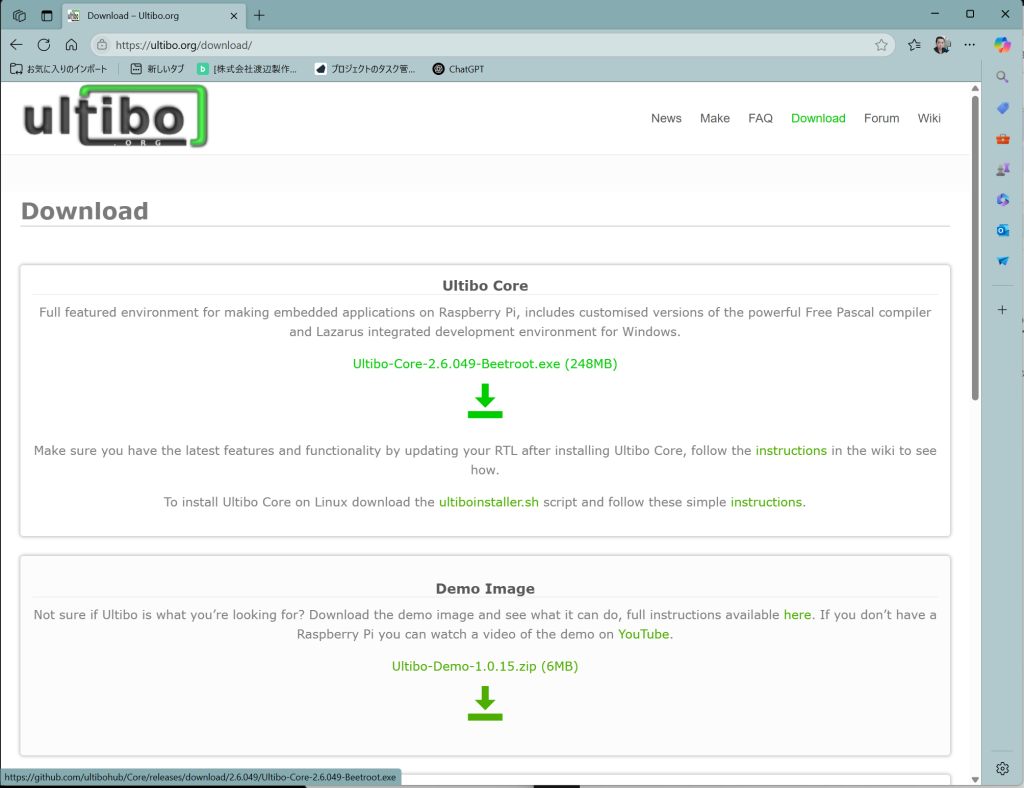Select the Download – Ultibo.org browser tab
The image size is (1024, 788).
click(153, 16)
